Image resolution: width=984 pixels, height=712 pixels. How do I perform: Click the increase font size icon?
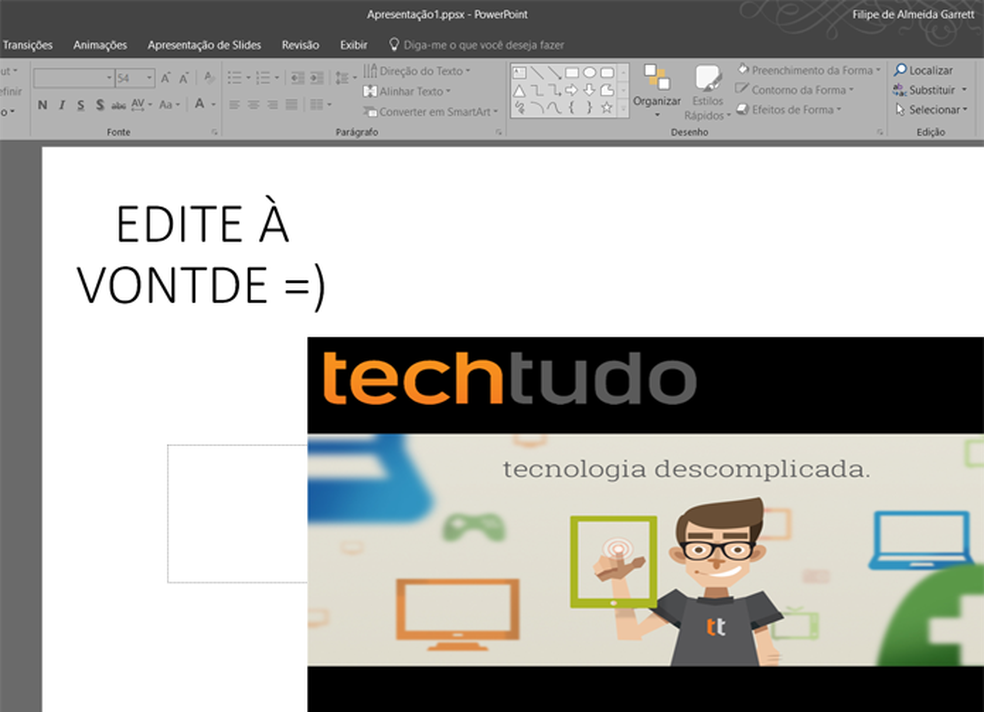(166, 78)
